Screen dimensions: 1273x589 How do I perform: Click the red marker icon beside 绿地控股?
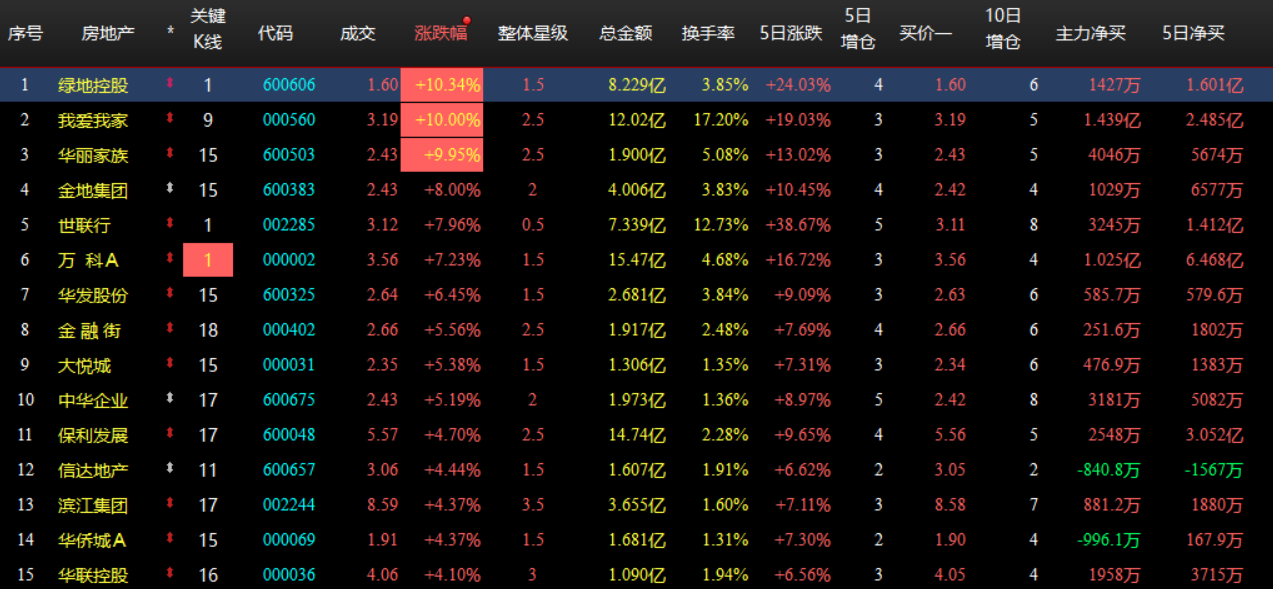[170, 85]
